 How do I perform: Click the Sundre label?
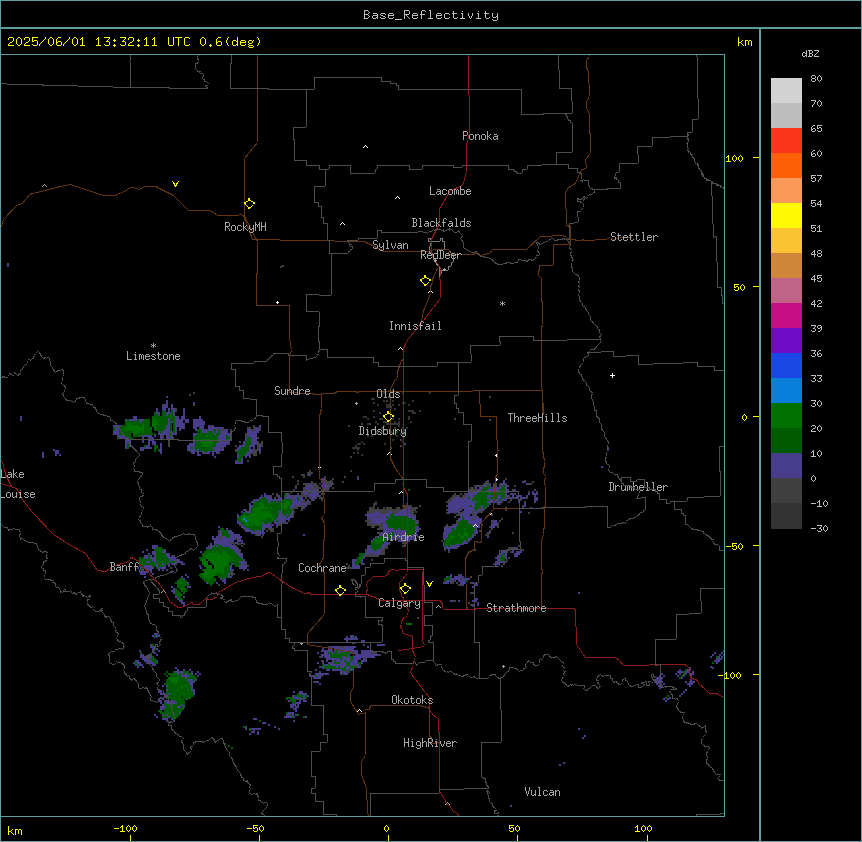[292, 391]
